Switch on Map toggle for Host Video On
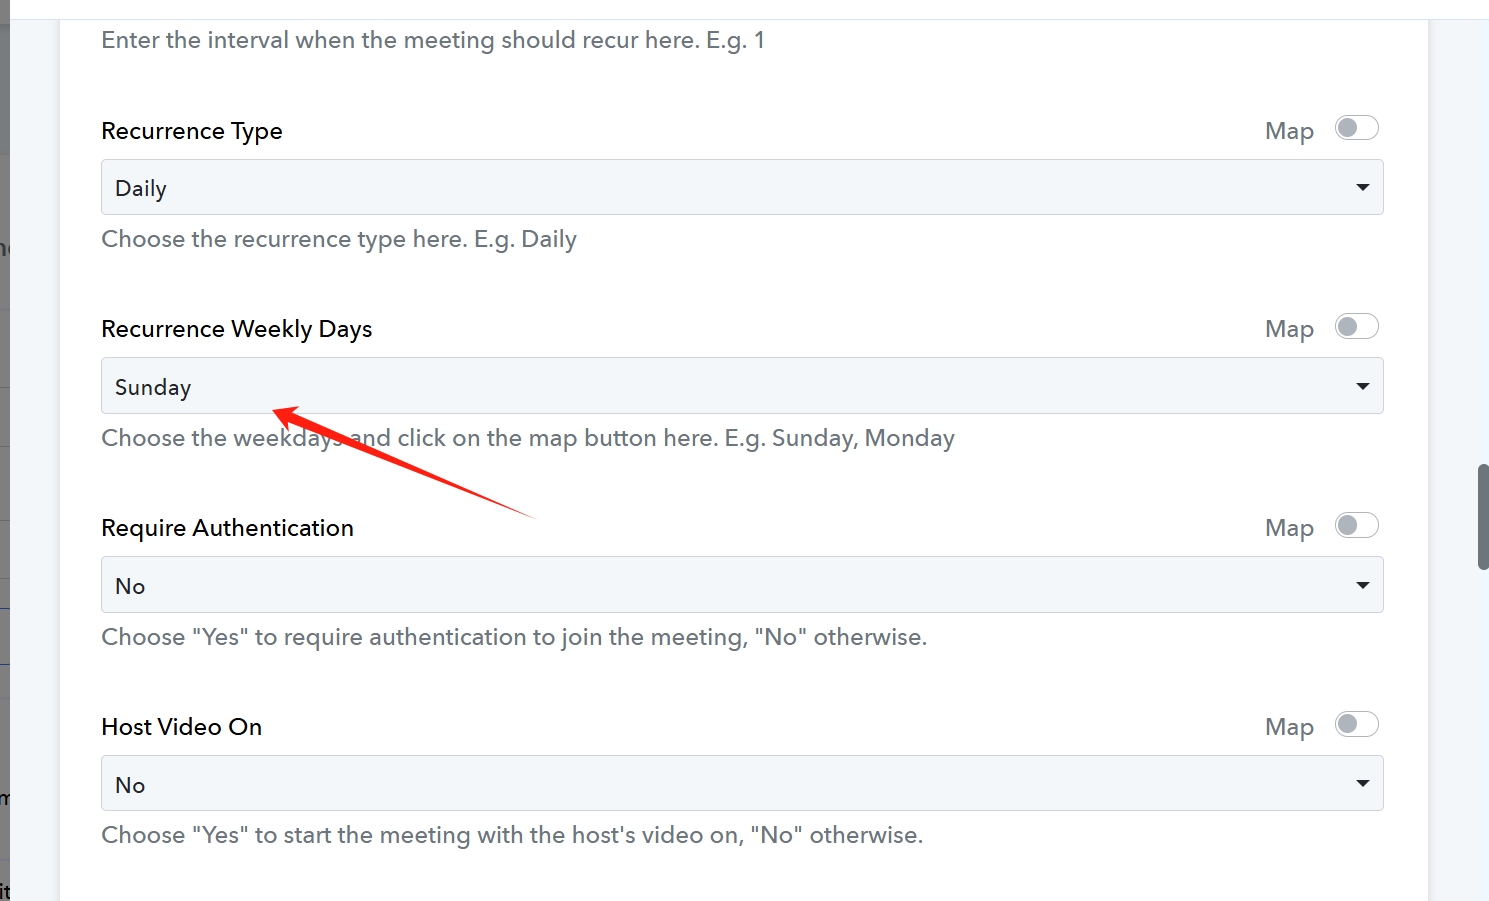Screen dimensions: 1489x901 click(1357, 724)
